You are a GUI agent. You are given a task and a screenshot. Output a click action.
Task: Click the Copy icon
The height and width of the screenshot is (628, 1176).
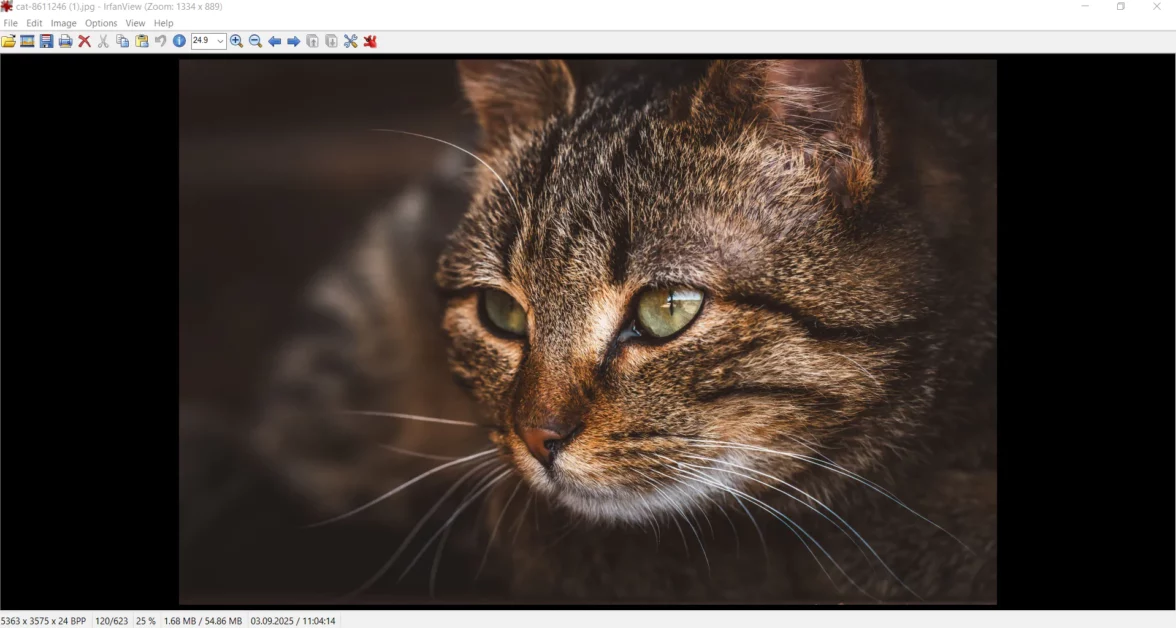pos(123,41)
